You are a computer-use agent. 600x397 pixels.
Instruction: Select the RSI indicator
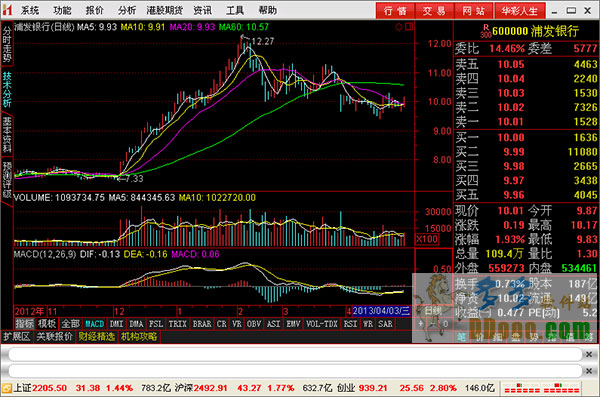tap(350, 324)
